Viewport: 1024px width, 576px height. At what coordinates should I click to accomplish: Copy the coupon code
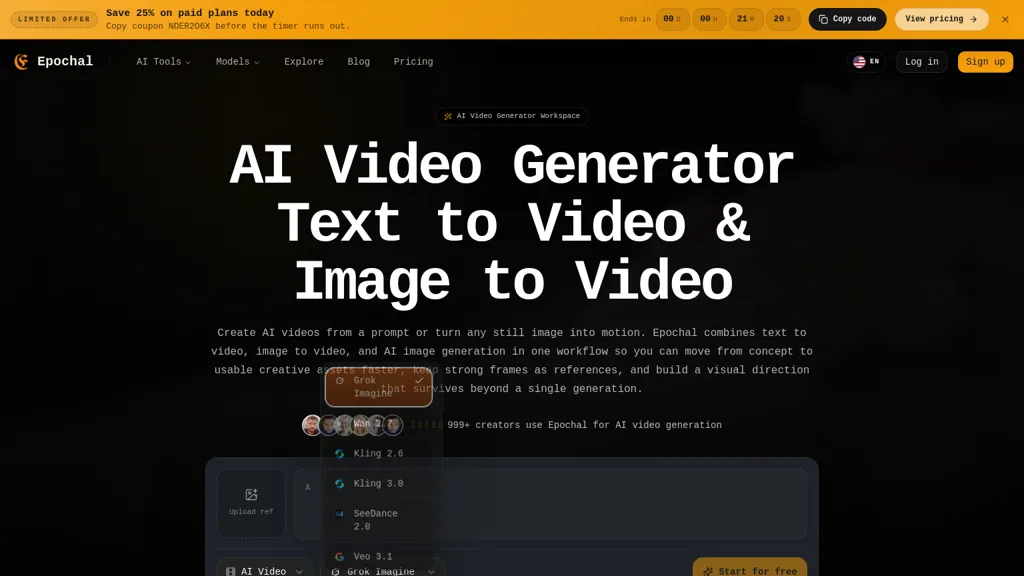(847, 19)
